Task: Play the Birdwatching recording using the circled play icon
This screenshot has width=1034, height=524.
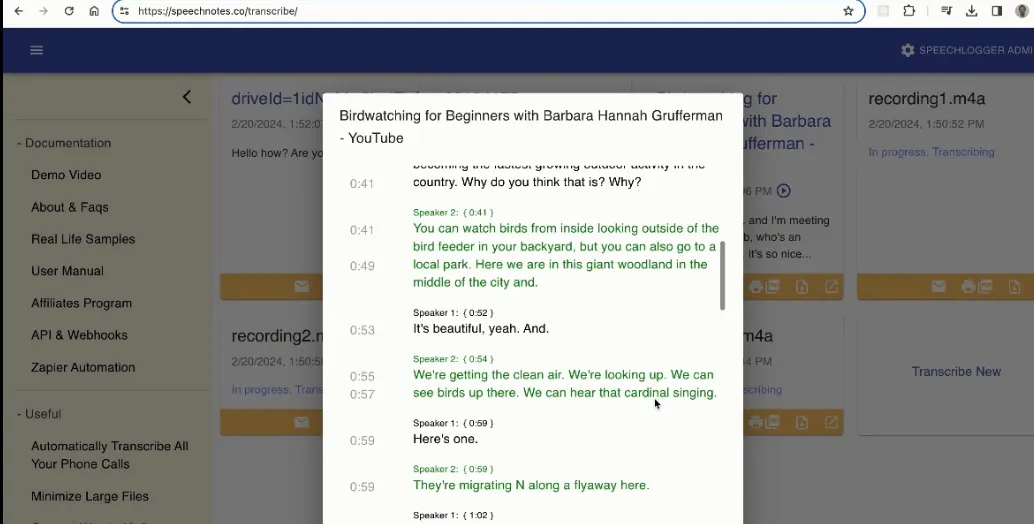Action: pos(783,190)
